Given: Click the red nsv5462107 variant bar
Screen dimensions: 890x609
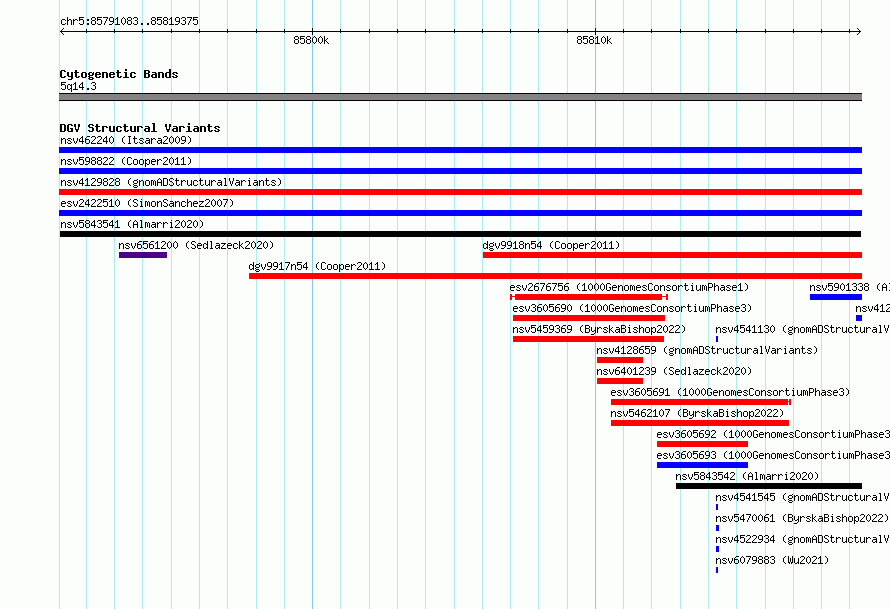Looking at the screenshot, I should pyautogui.click(x=700, y=423).
